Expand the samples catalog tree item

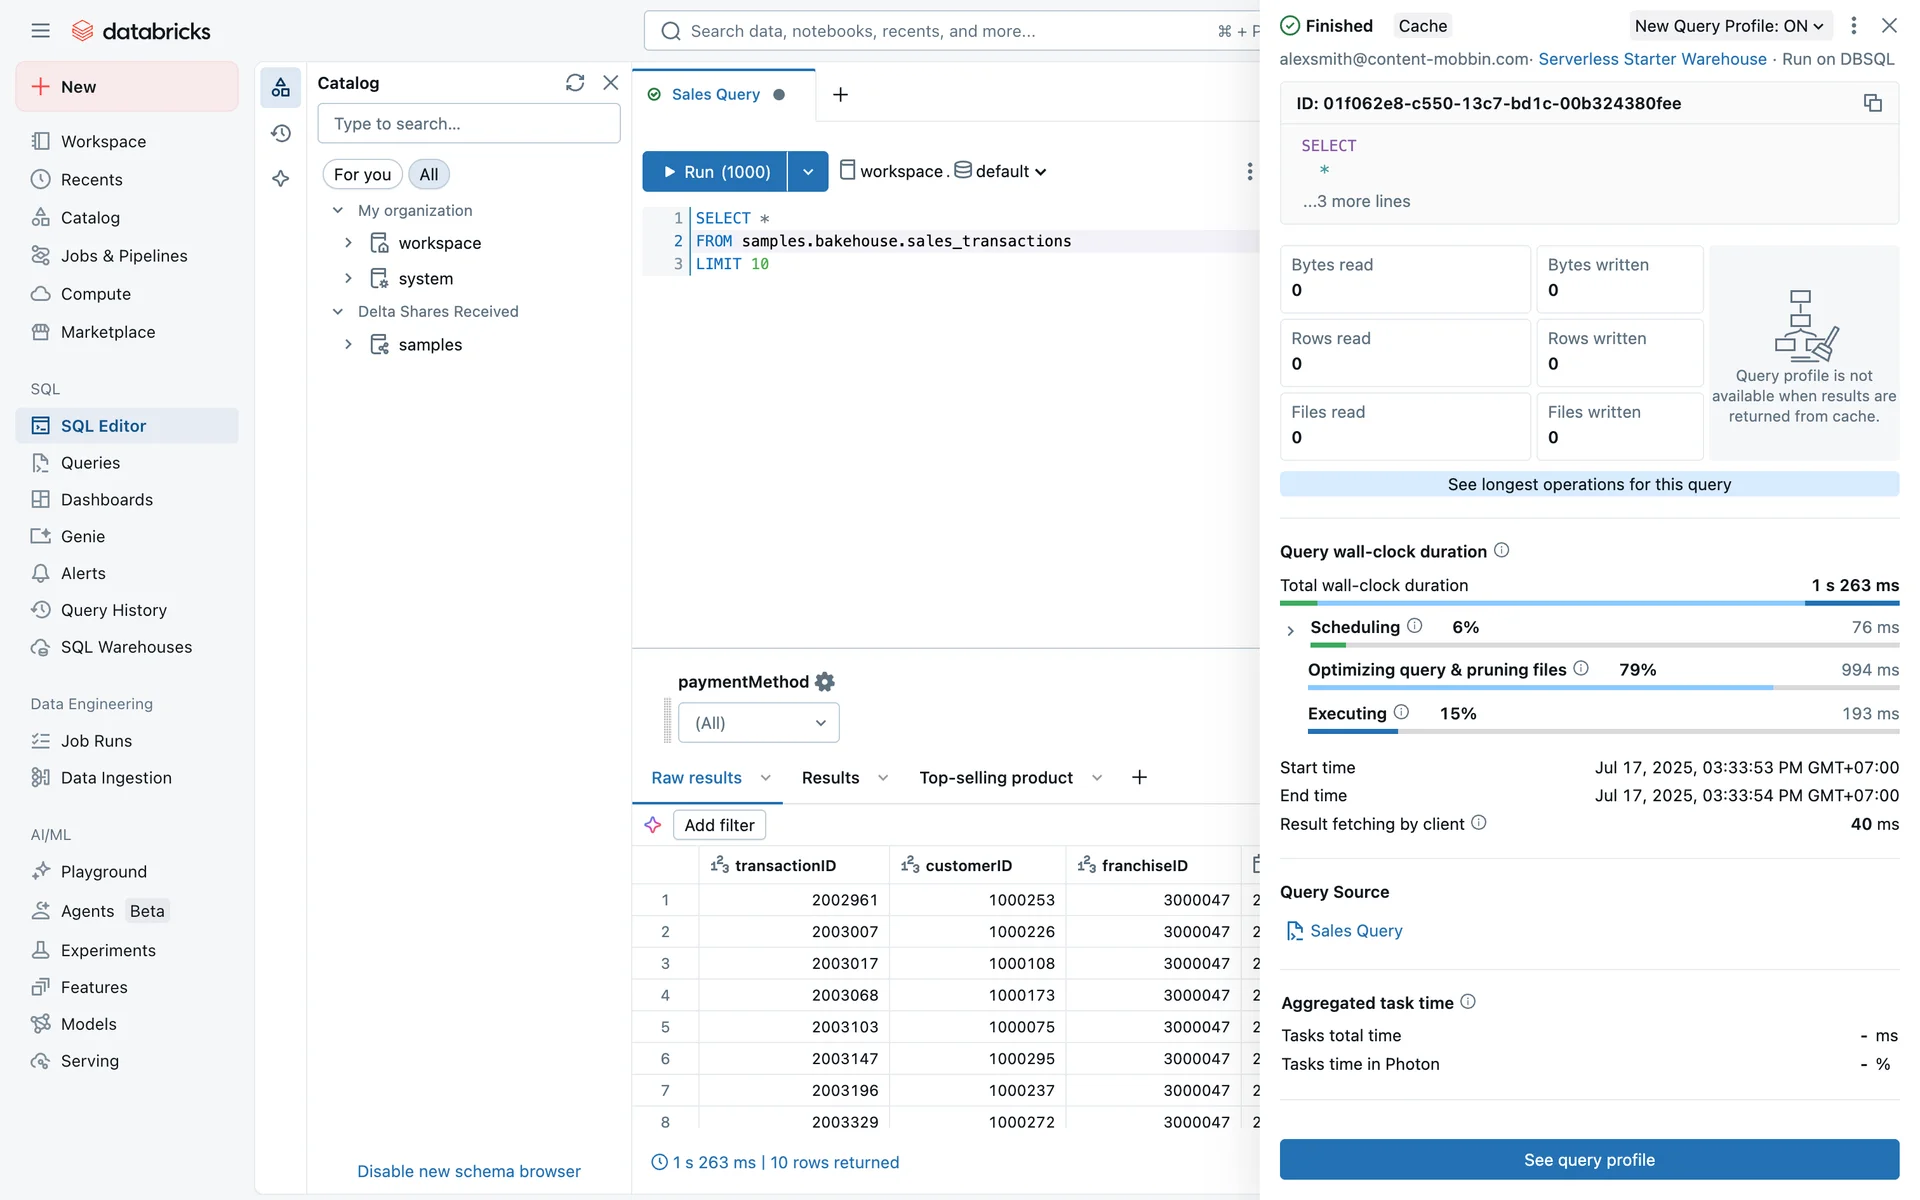348,345
